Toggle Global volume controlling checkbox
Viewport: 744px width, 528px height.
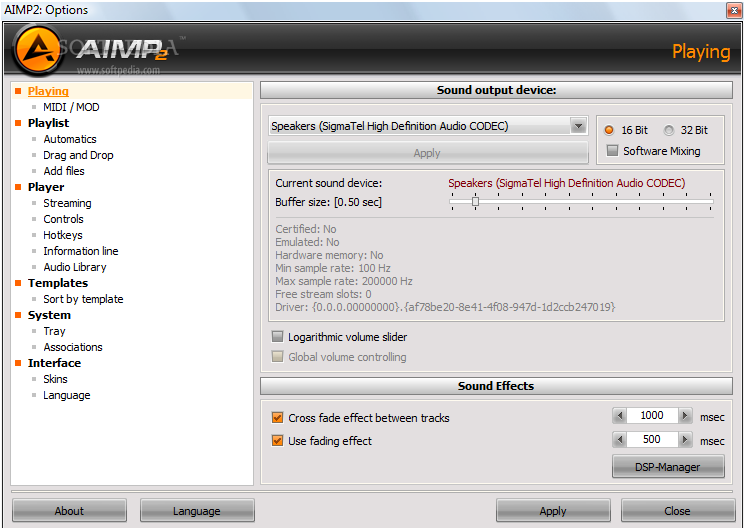point(277,357)
